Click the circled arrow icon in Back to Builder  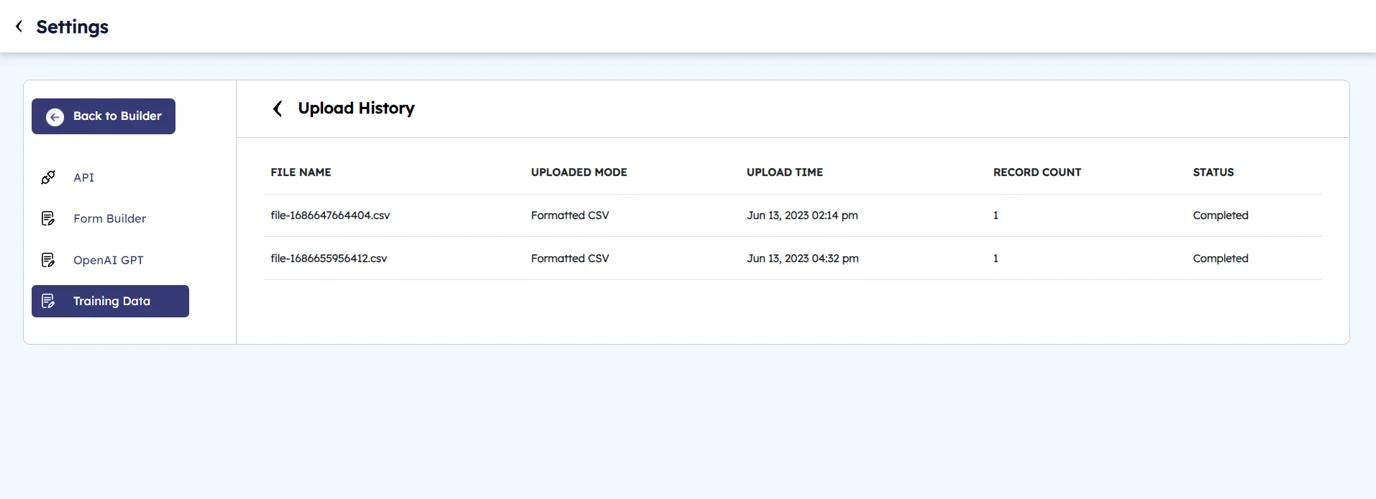(55, 117)
